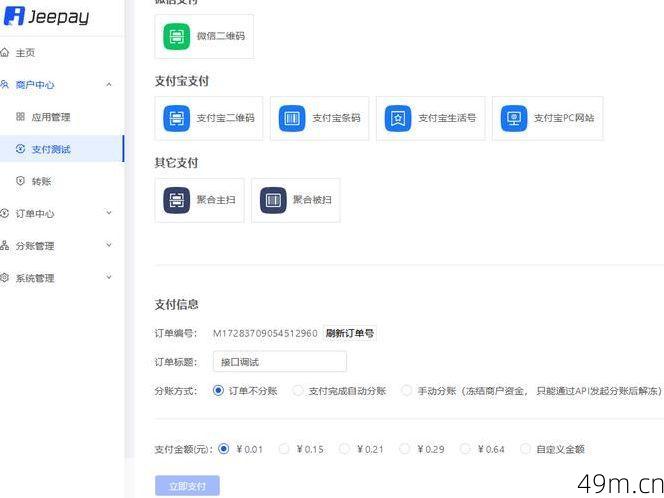The image size is (664, 498).
Task: Select the ¥0.64 amount radio
Action: [x=465, y=449]
